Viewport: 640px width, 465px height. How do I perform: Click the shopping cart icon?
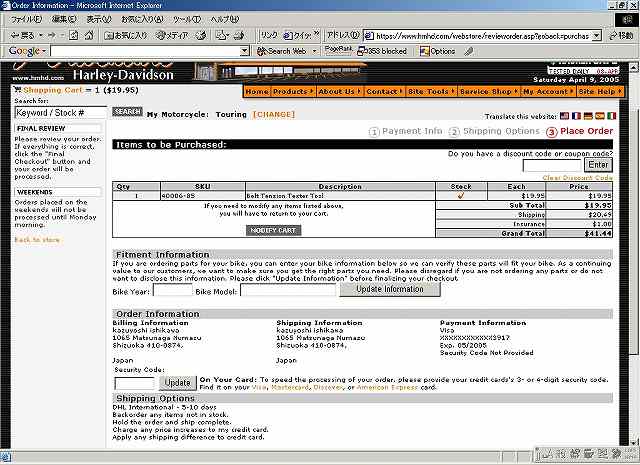pyautogui.click(x=15, y=89)
